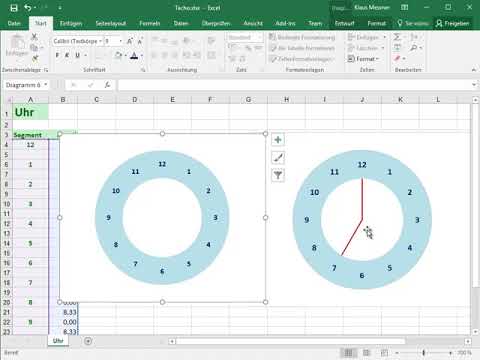
Task: Click the lightbulb Tell Me icon
Action: pos(400,23)
